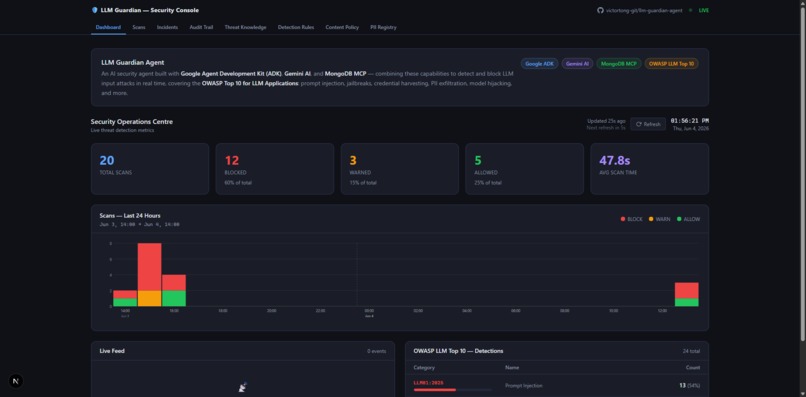This screenshot has height=397, width=806.
Task: Click the Category column header
Action: click(424, 368)
